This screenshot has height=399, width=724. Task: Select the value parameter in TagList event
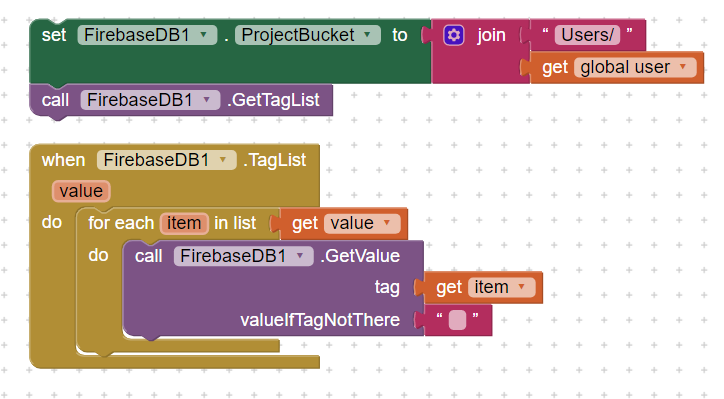coord(81,191)
